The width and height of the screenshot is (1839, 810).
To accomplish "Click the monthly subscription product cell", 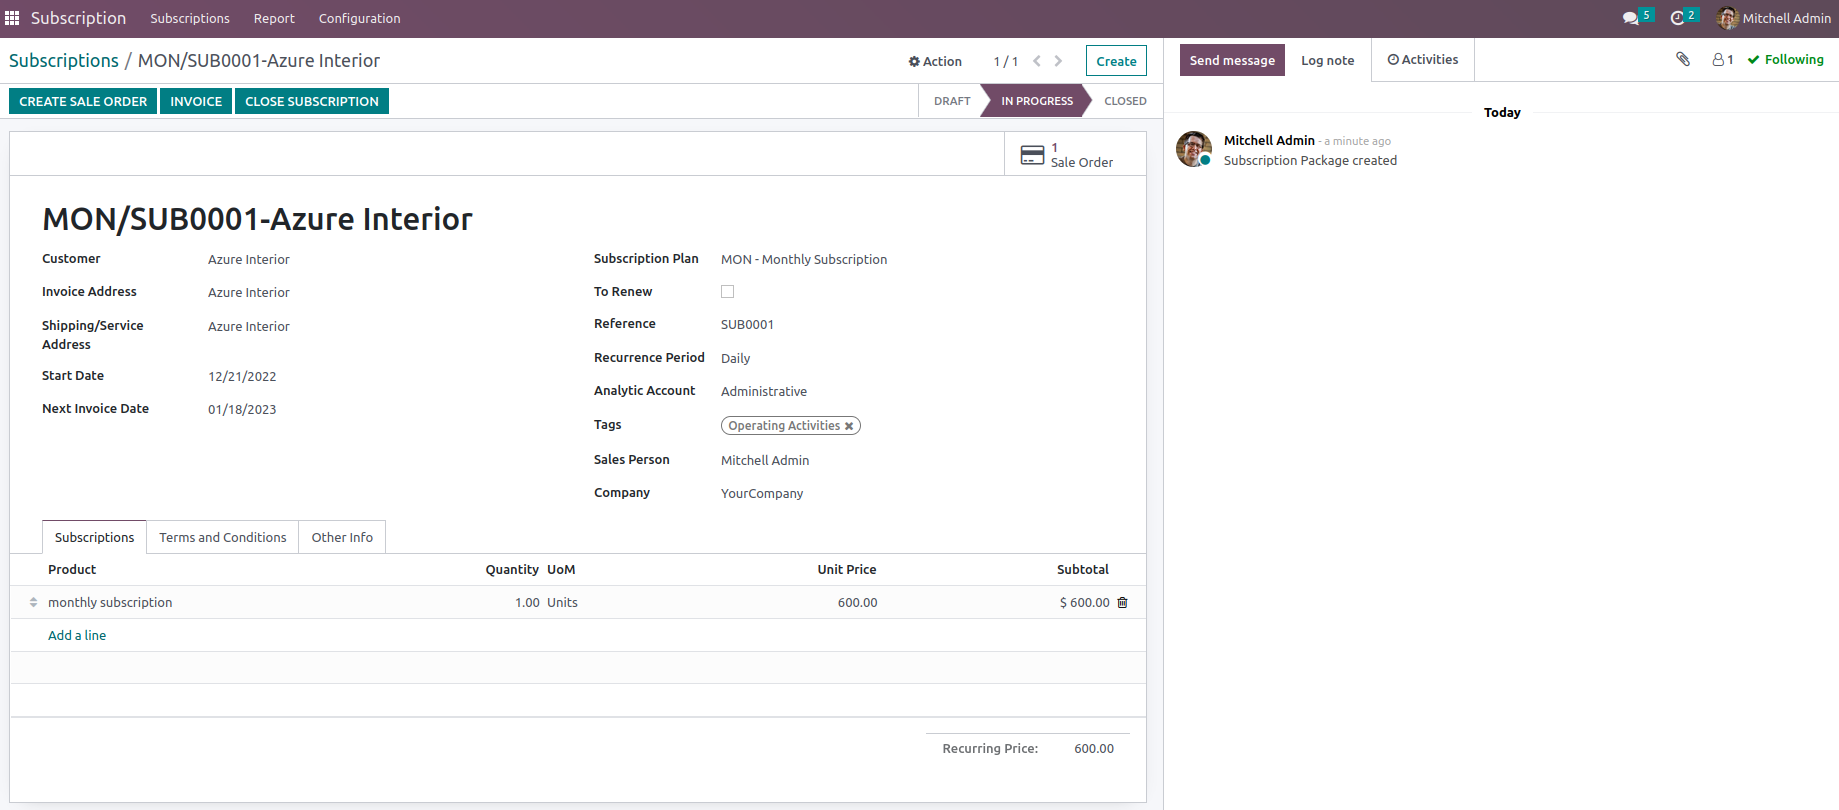I will [110, 602].
